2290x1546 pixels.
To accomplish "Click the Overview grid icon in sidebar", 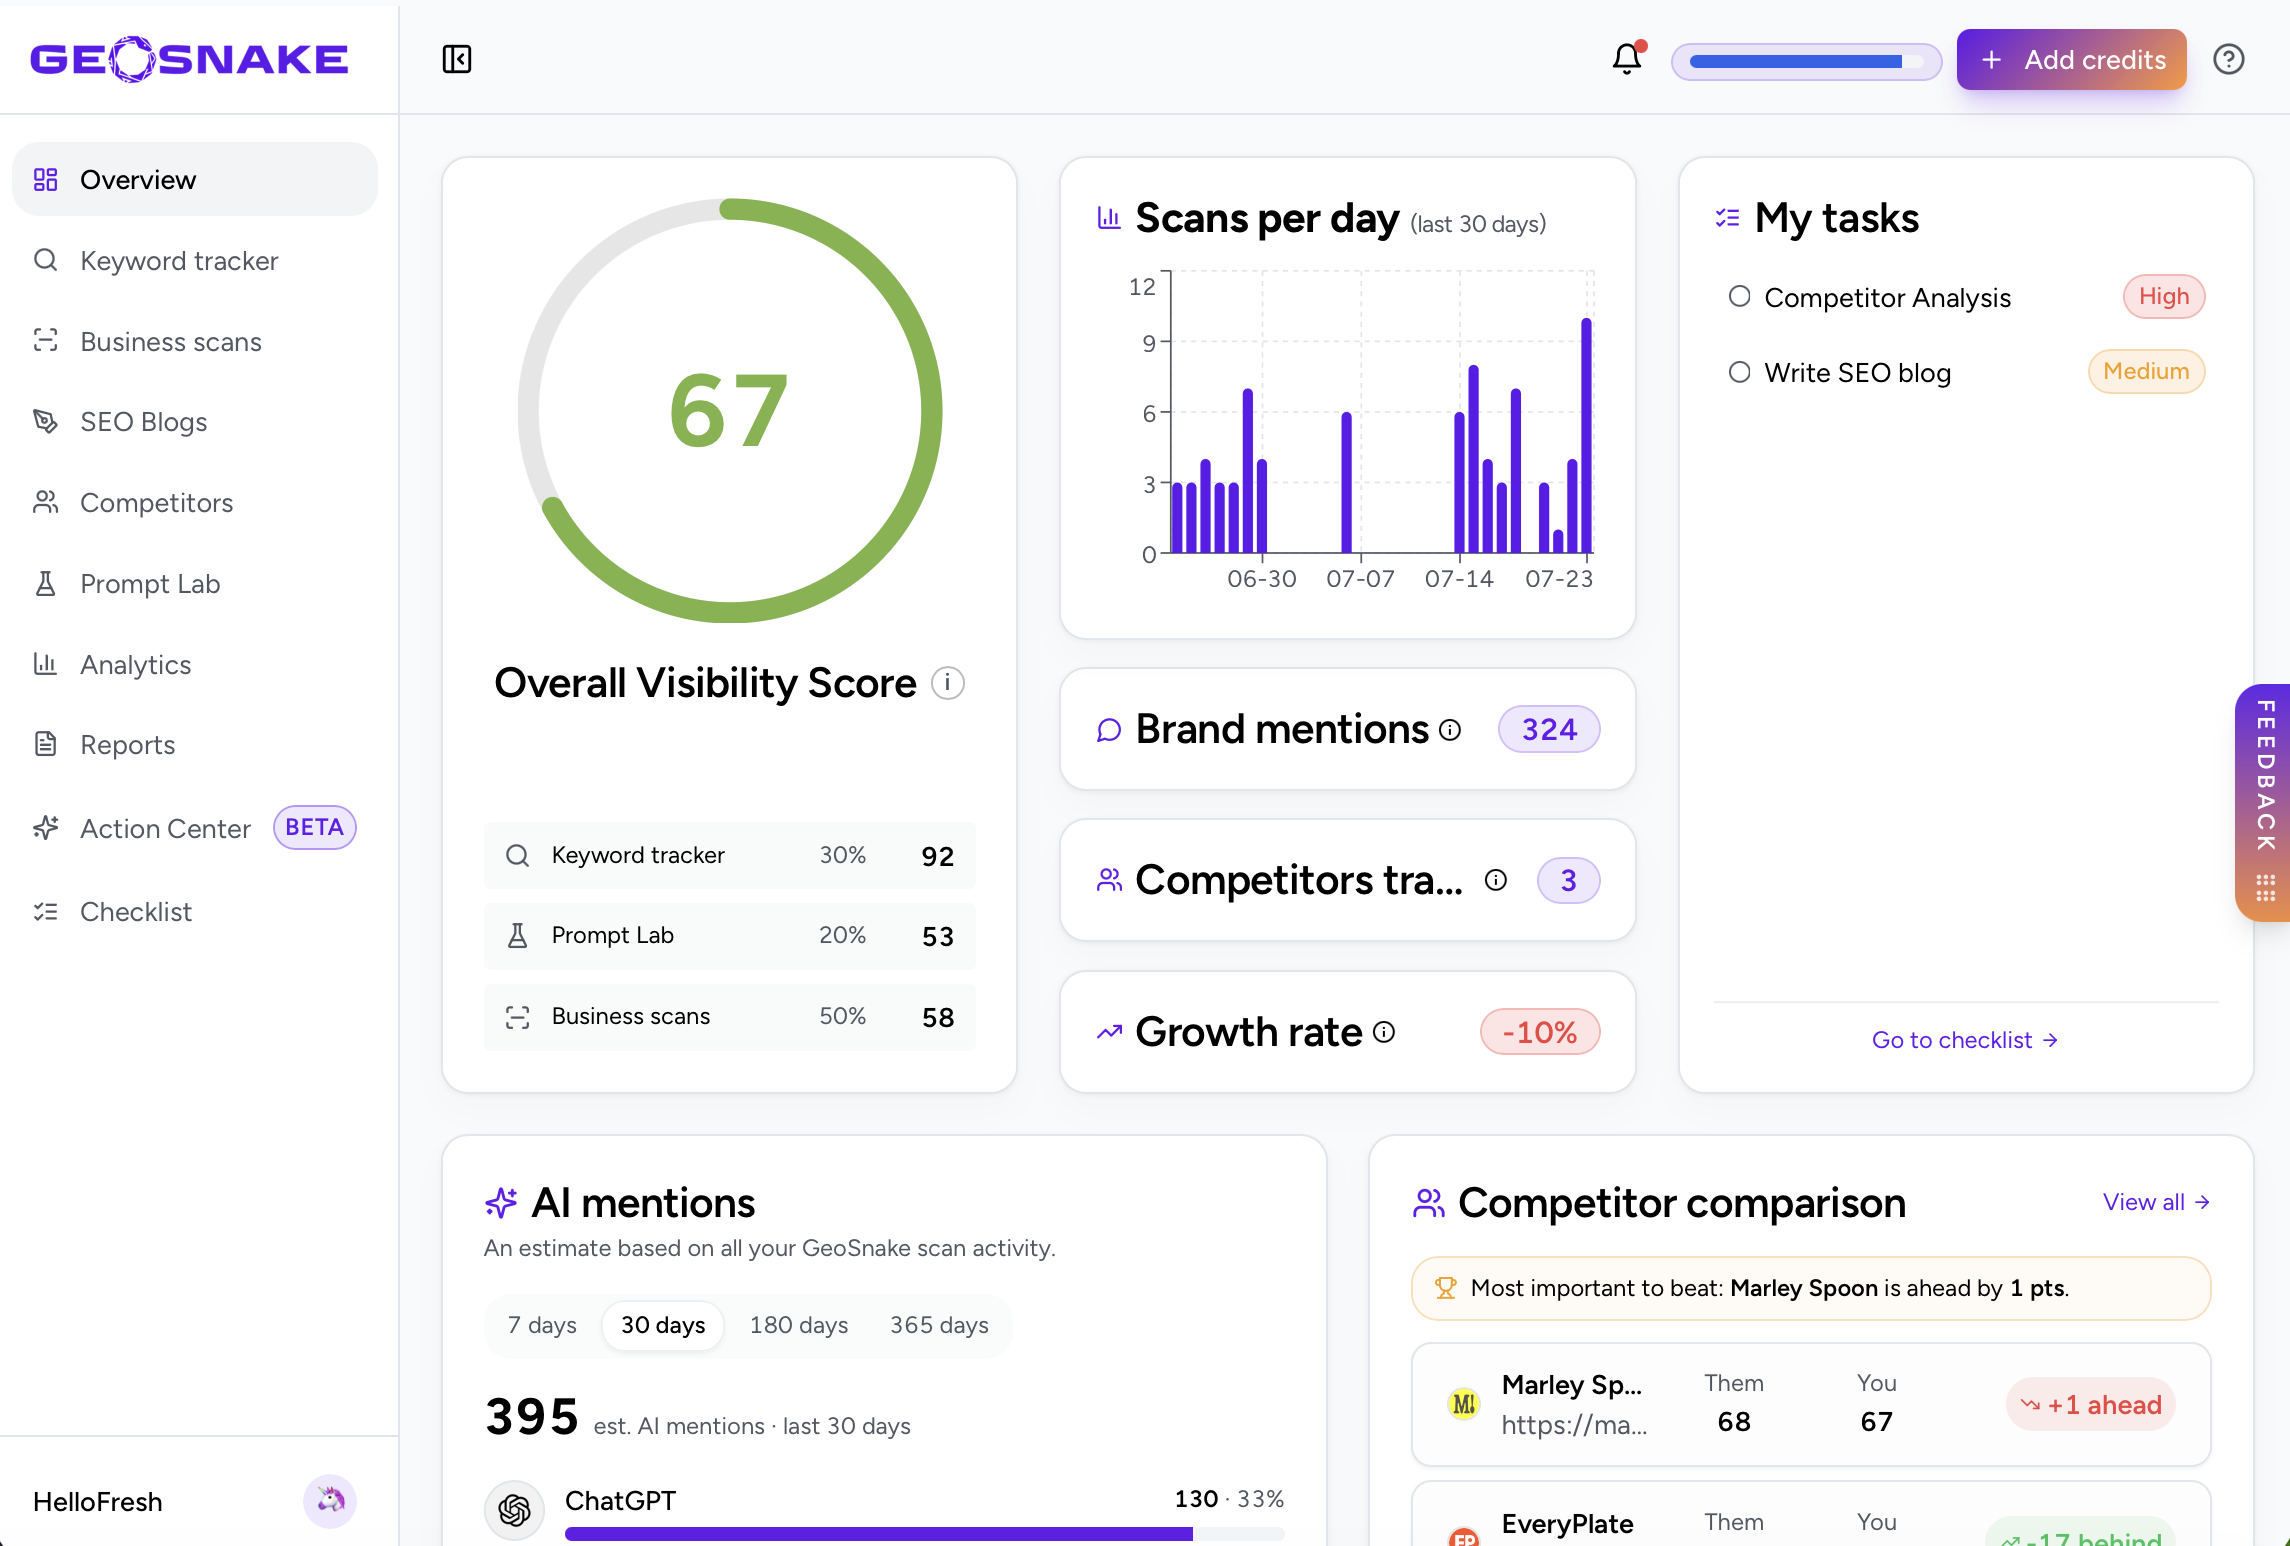I will click(x=46, y=180).
